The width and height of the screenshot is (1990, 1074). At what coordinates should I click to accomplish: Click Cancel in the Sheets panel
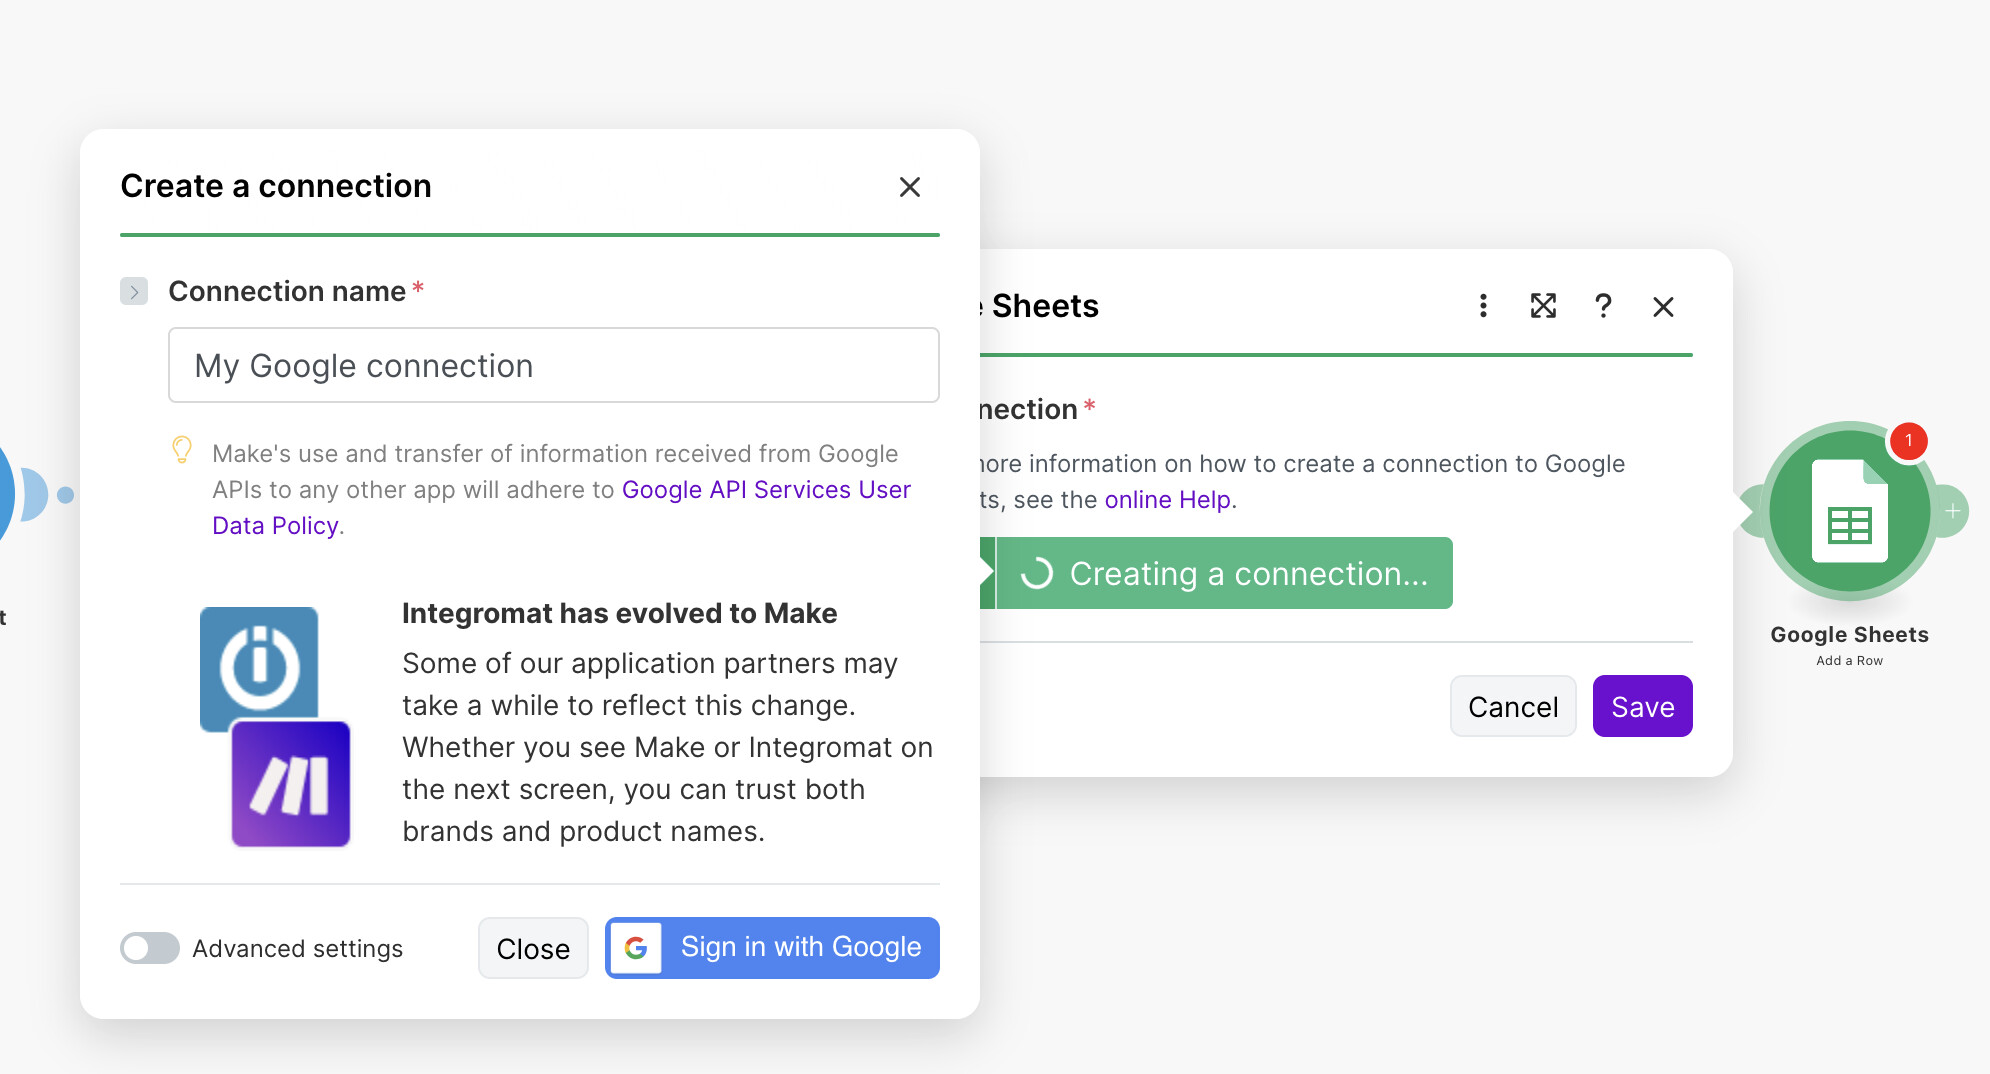pos(1512,707)
